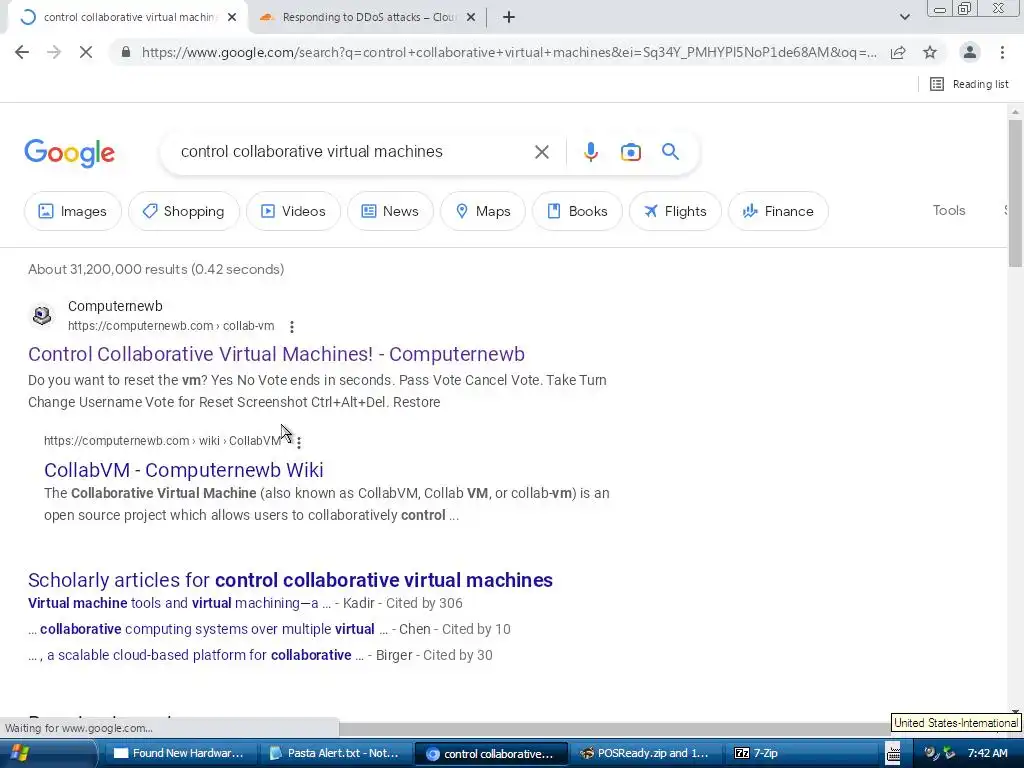Open the Windows Start button
This screenshot has height=768, width=1024.
(18, 753)
